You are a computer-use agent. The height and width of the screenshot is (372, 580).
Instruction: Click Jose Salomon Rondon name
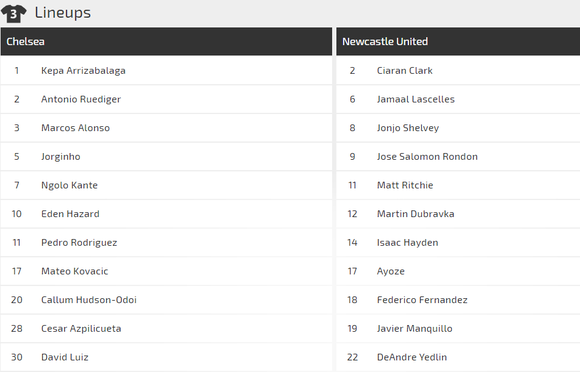(x=427, y=156)
